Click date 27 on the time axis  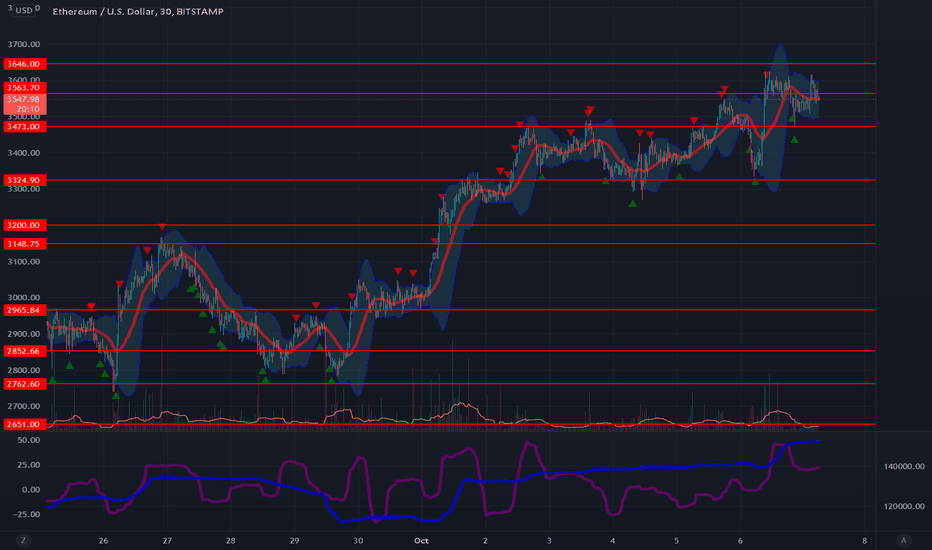click(167, 540)
